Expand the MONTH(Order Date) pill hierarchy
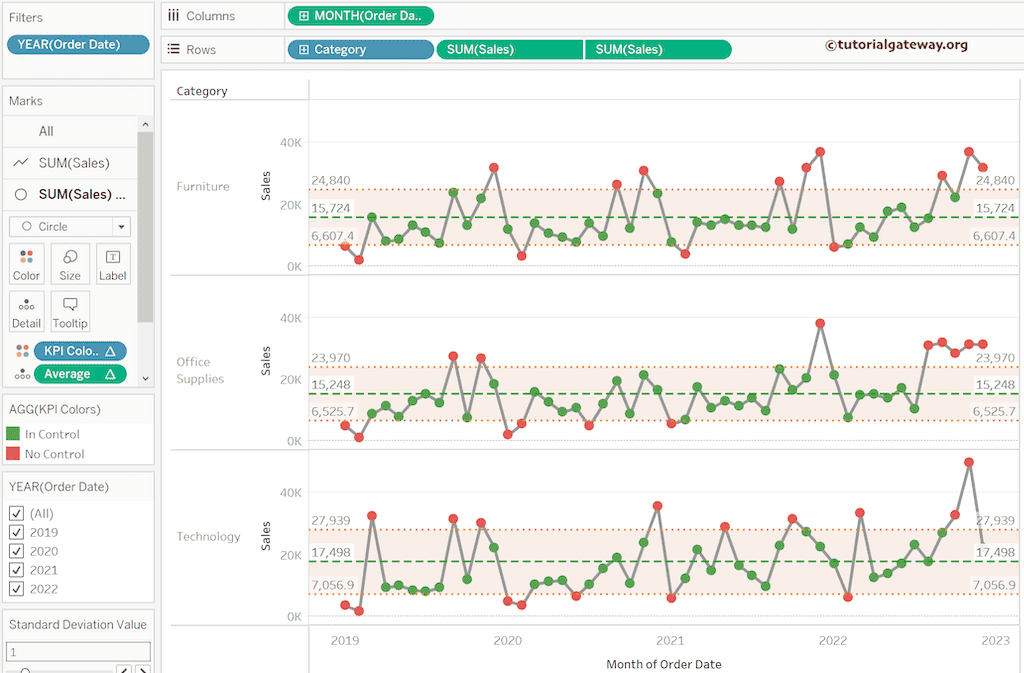Screen dimensions: 1024x673 click(x=305, y=15)
